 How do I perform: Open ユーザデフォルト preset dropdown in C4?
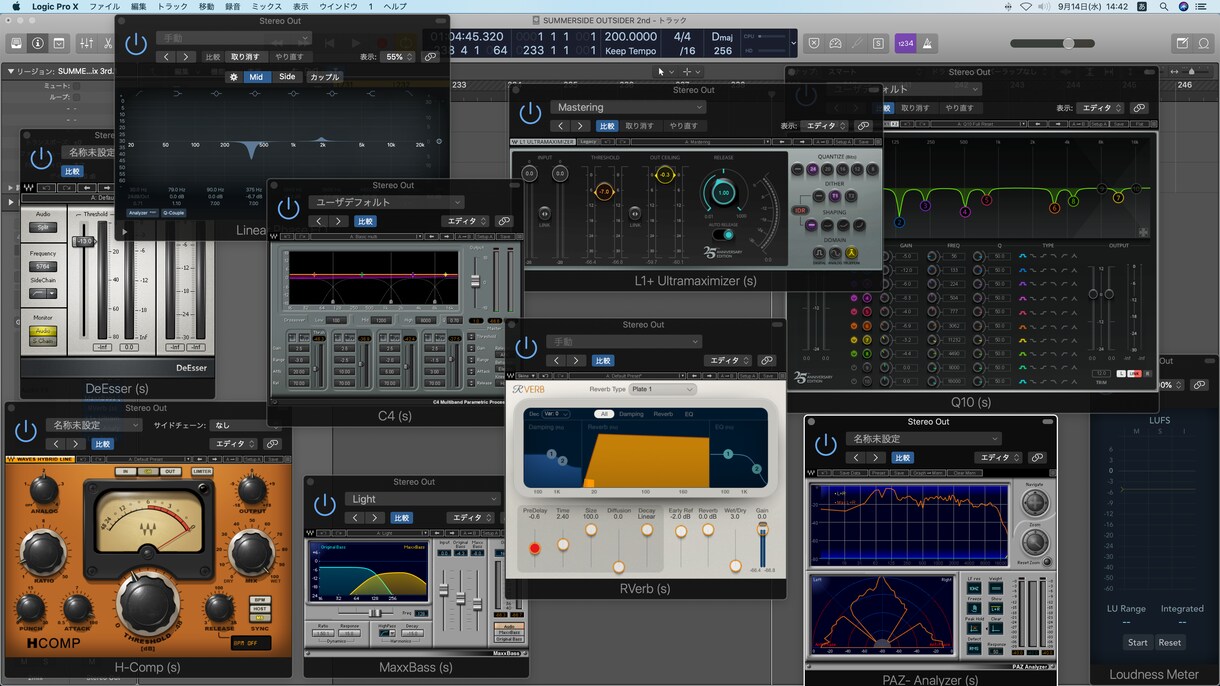(387, 202)
